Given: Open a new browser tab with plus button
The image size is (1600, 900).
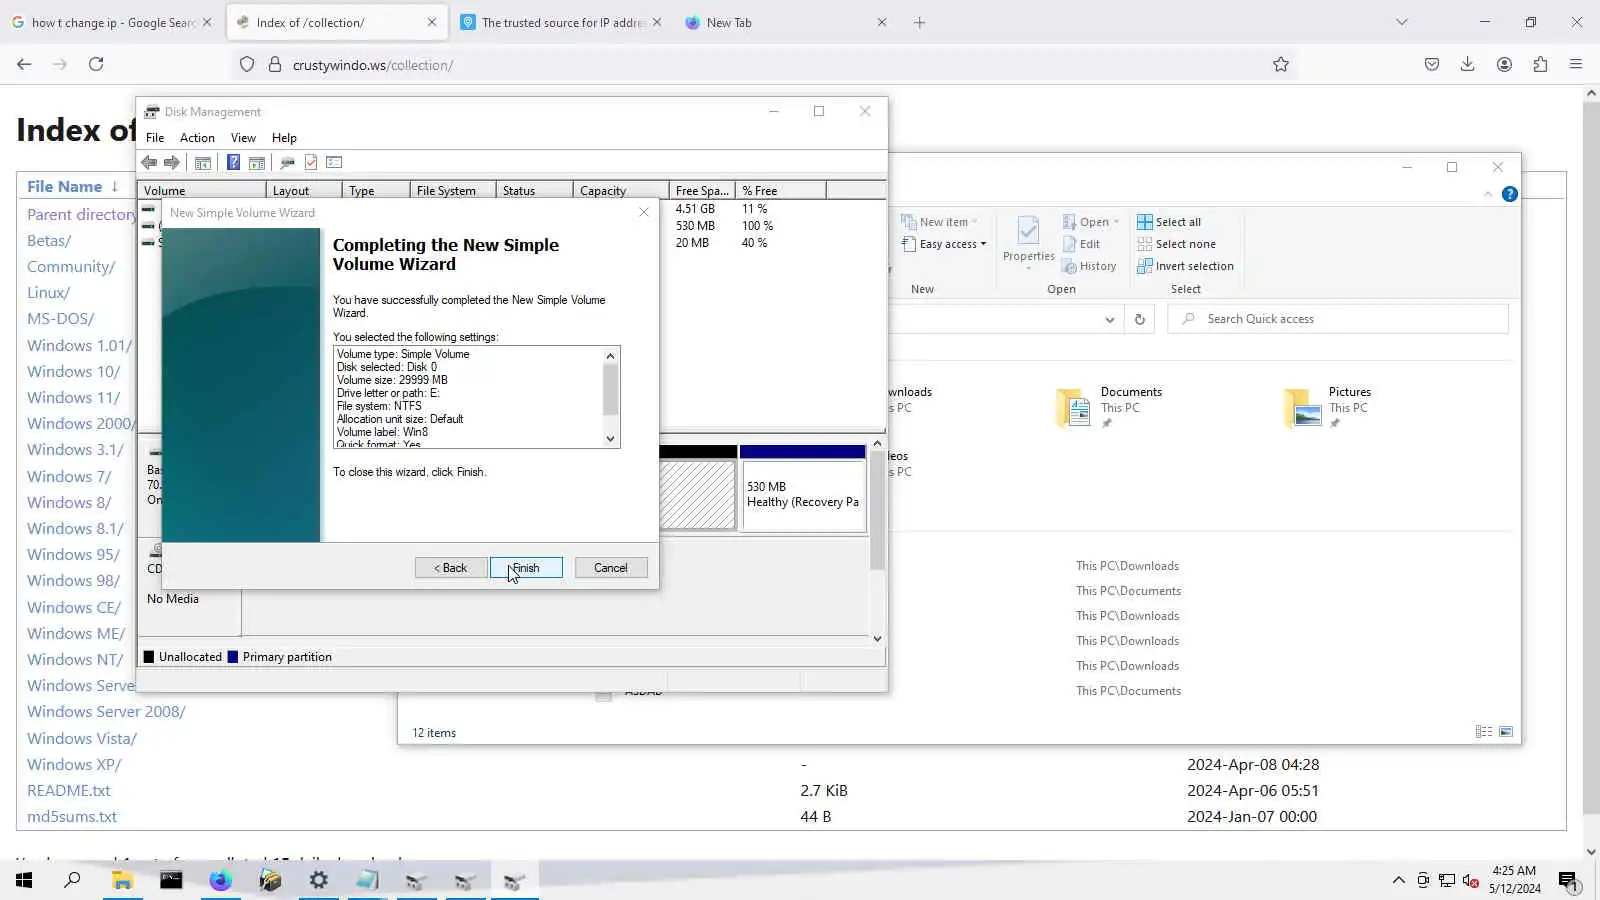Looking at the screenshot, I should click(x=920, y=22).
